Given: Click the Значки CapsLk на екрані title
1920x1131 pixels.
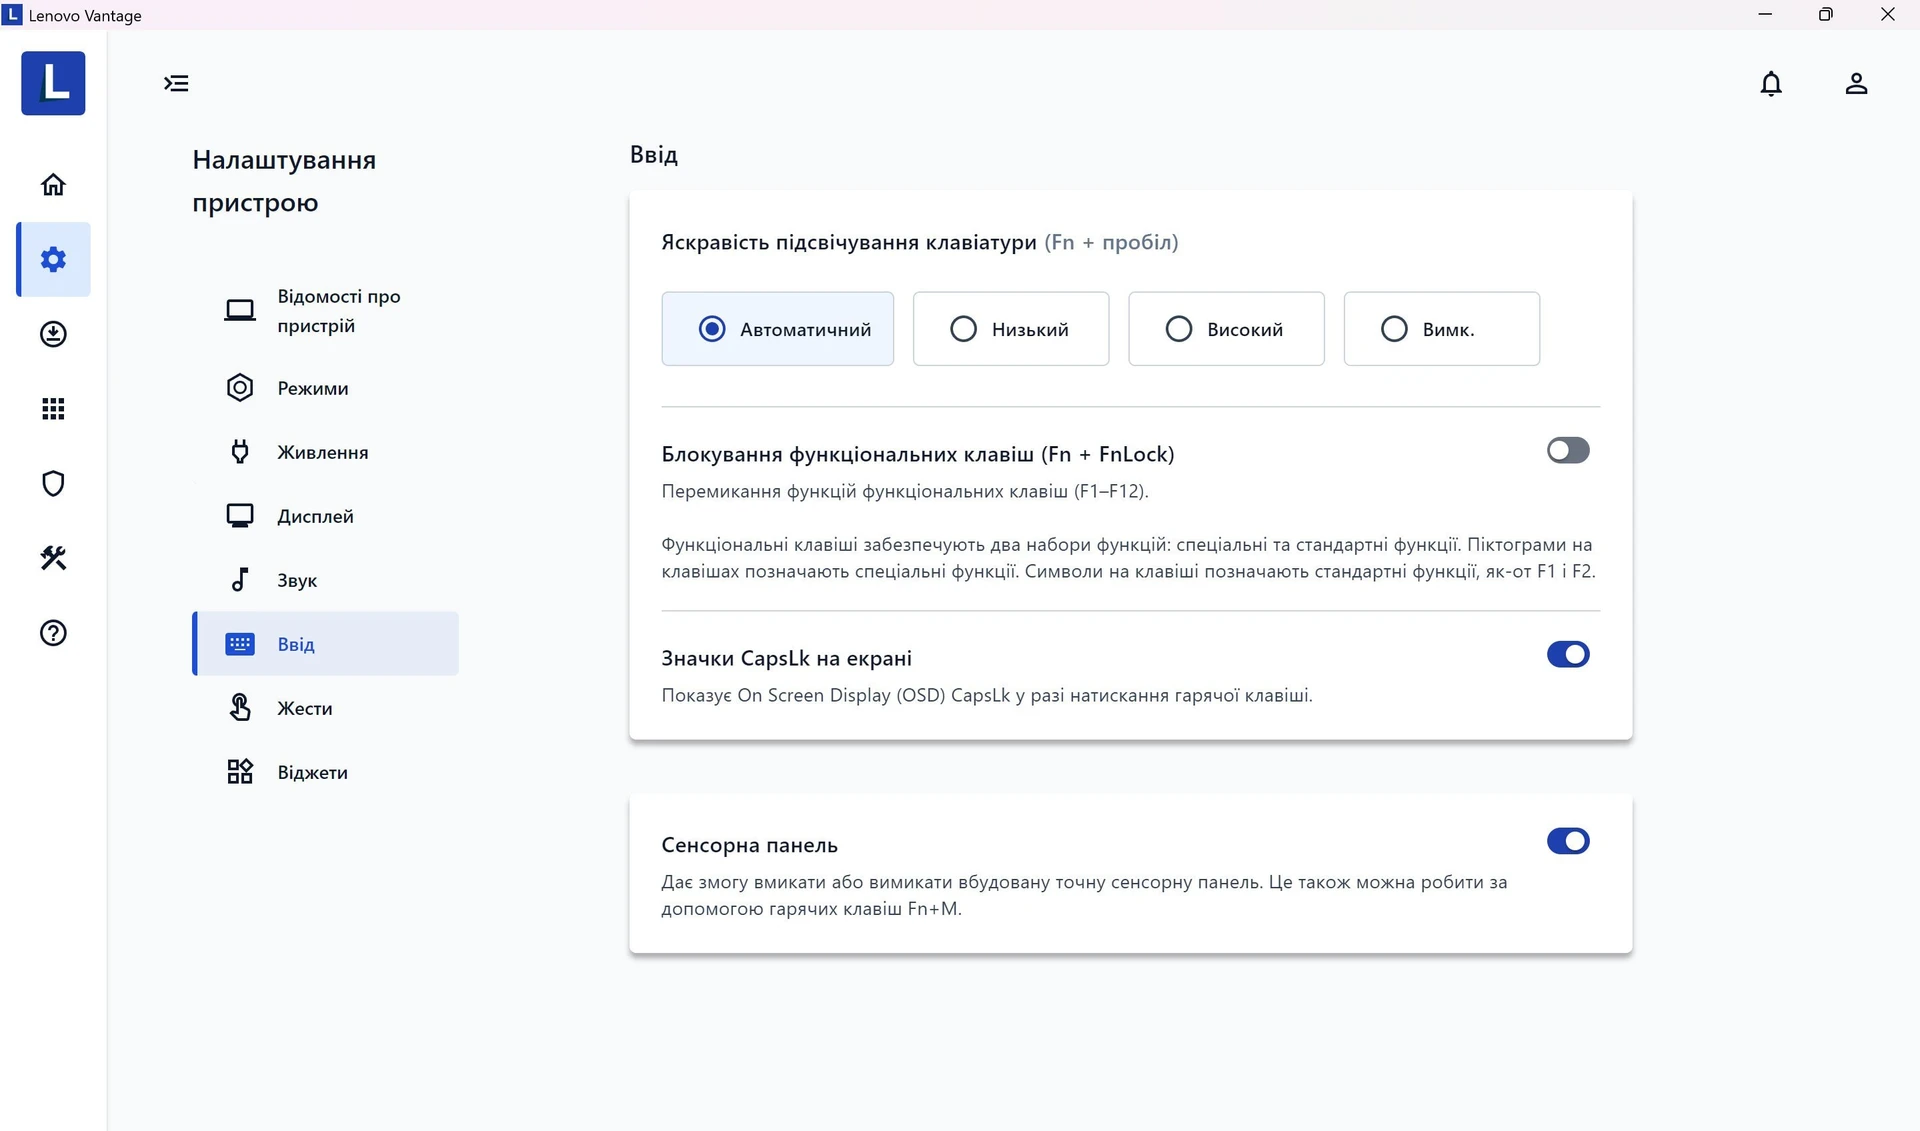Looking at the screenshot, I should 786,659.
